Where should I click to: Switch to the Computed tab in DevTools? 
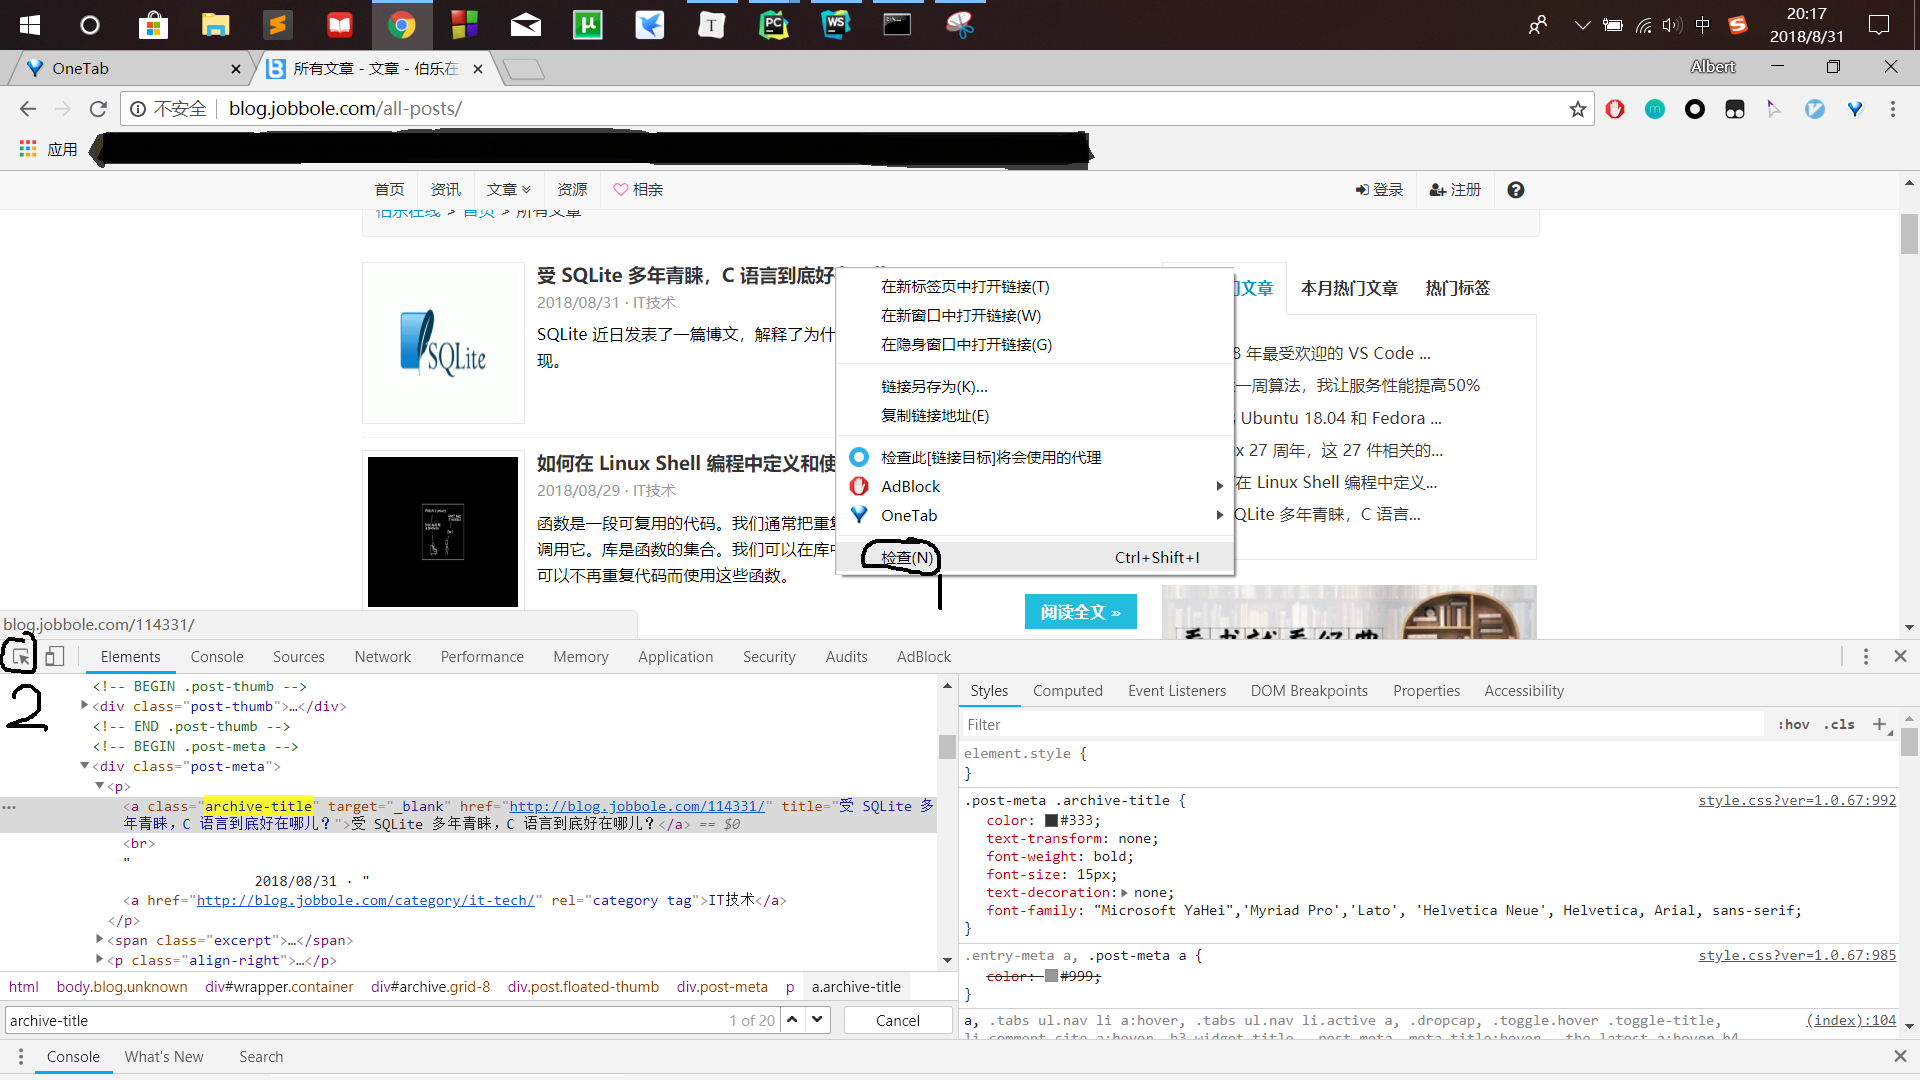coord(1067,690)
